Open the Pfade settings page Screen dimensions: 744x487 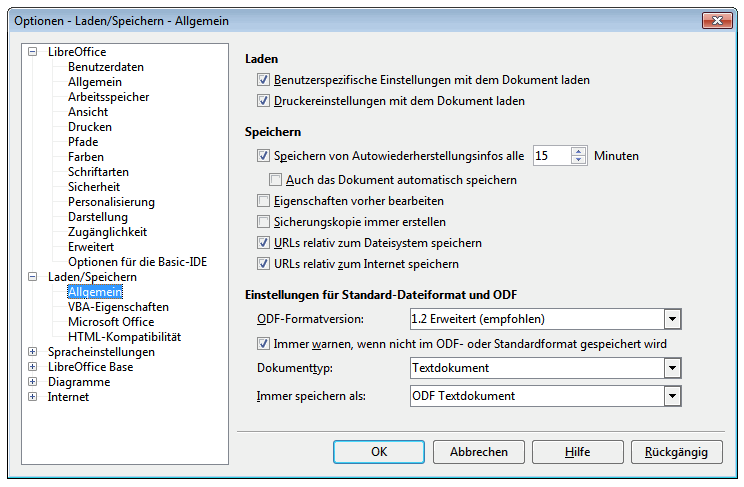(83, 142)
